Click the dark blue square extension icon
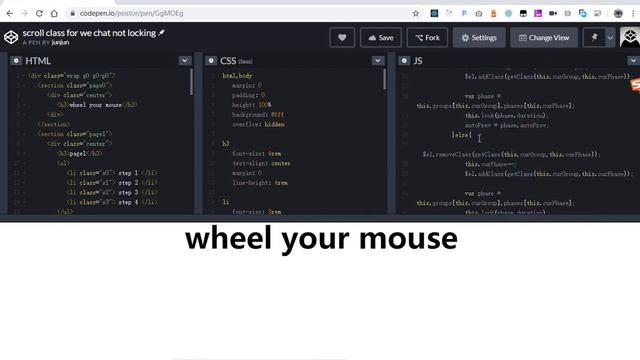This screenshot has width=640, height=360. [x=434, y=13]
